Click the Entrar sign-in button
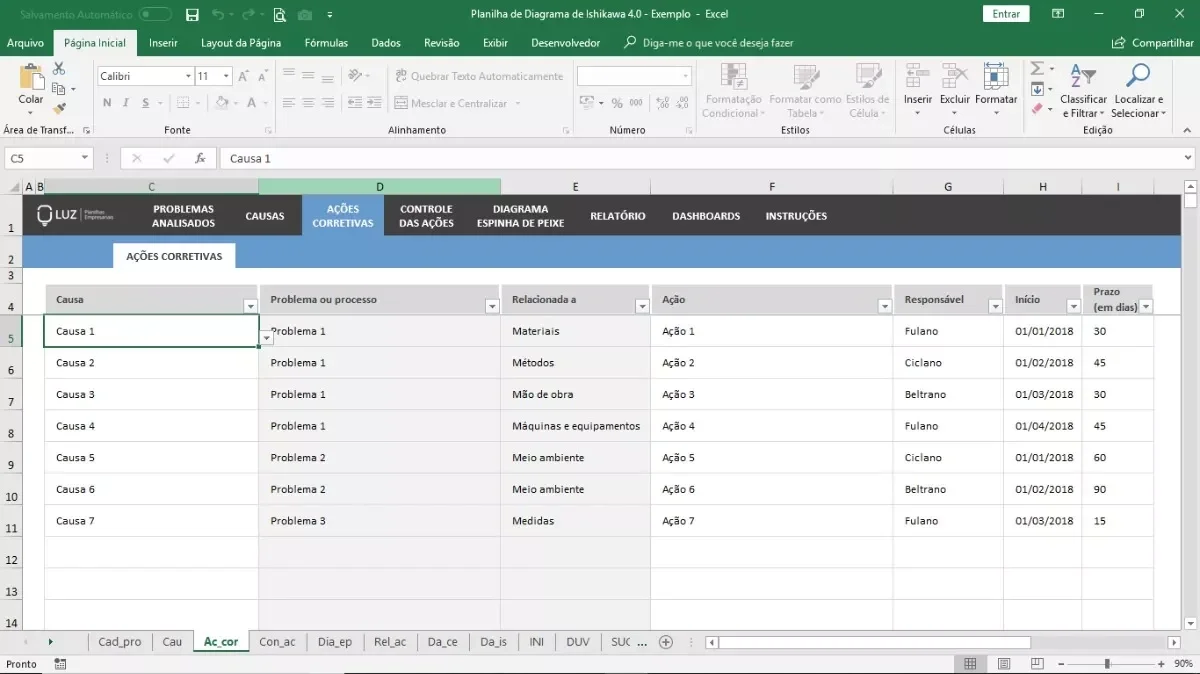Image resolution: width=1200 pixels, height=674 pixels. click(x=1006, y=14)
